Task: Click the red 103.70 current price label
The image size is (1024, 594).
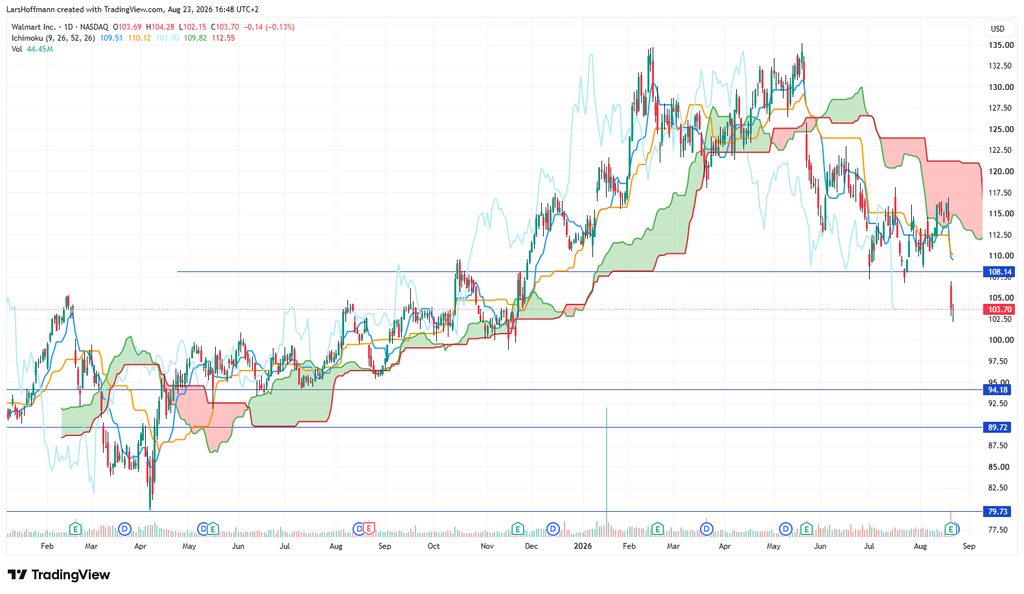Action: (x=999, y=309)
